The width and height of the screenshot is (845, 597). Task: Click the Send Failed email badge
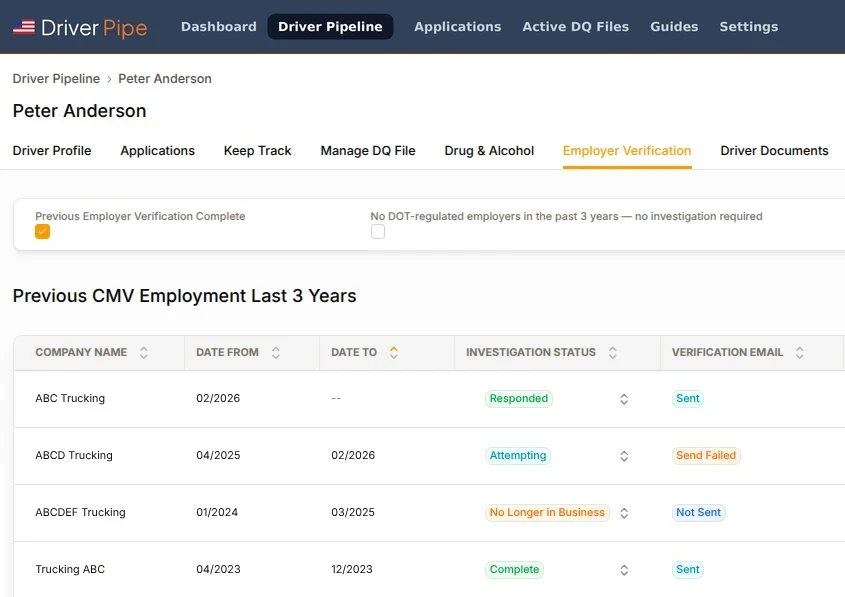point(706,456)
